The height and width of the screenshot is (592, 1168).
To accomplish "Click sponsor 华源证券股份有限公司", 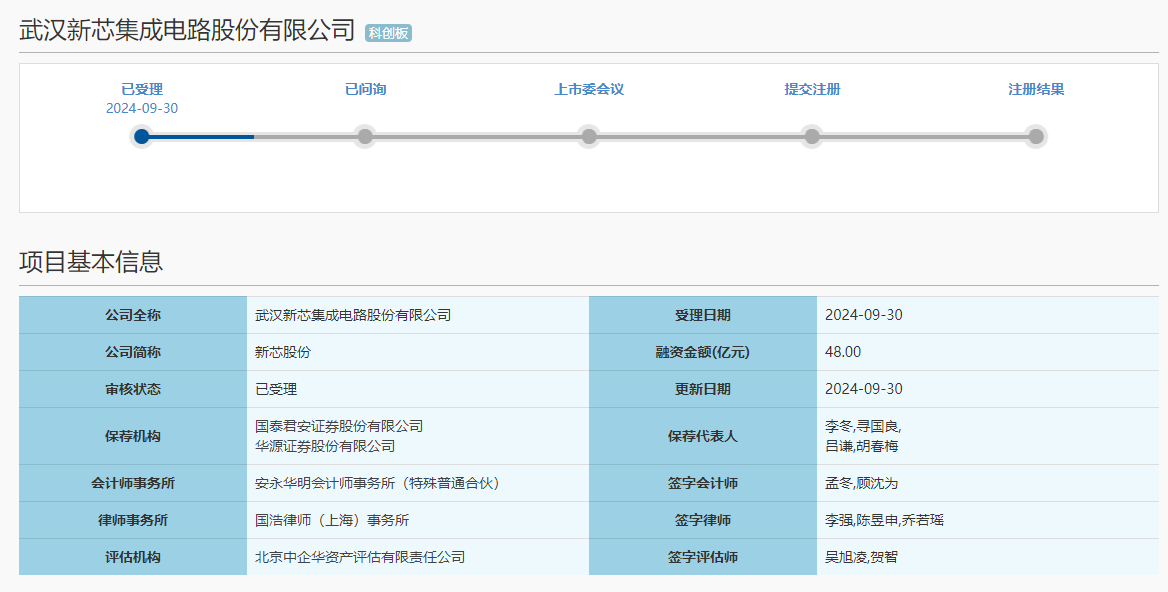I will coord(325,446).
